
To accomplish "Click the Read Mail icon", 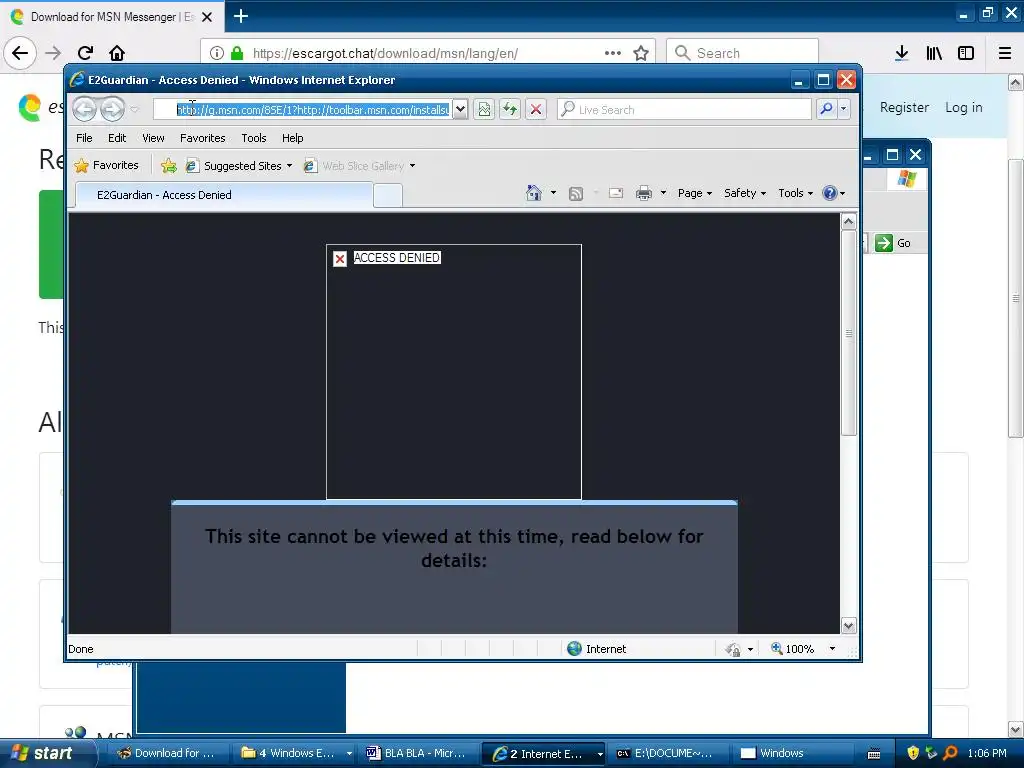I will pyautogui.click(x=615, y=193).
